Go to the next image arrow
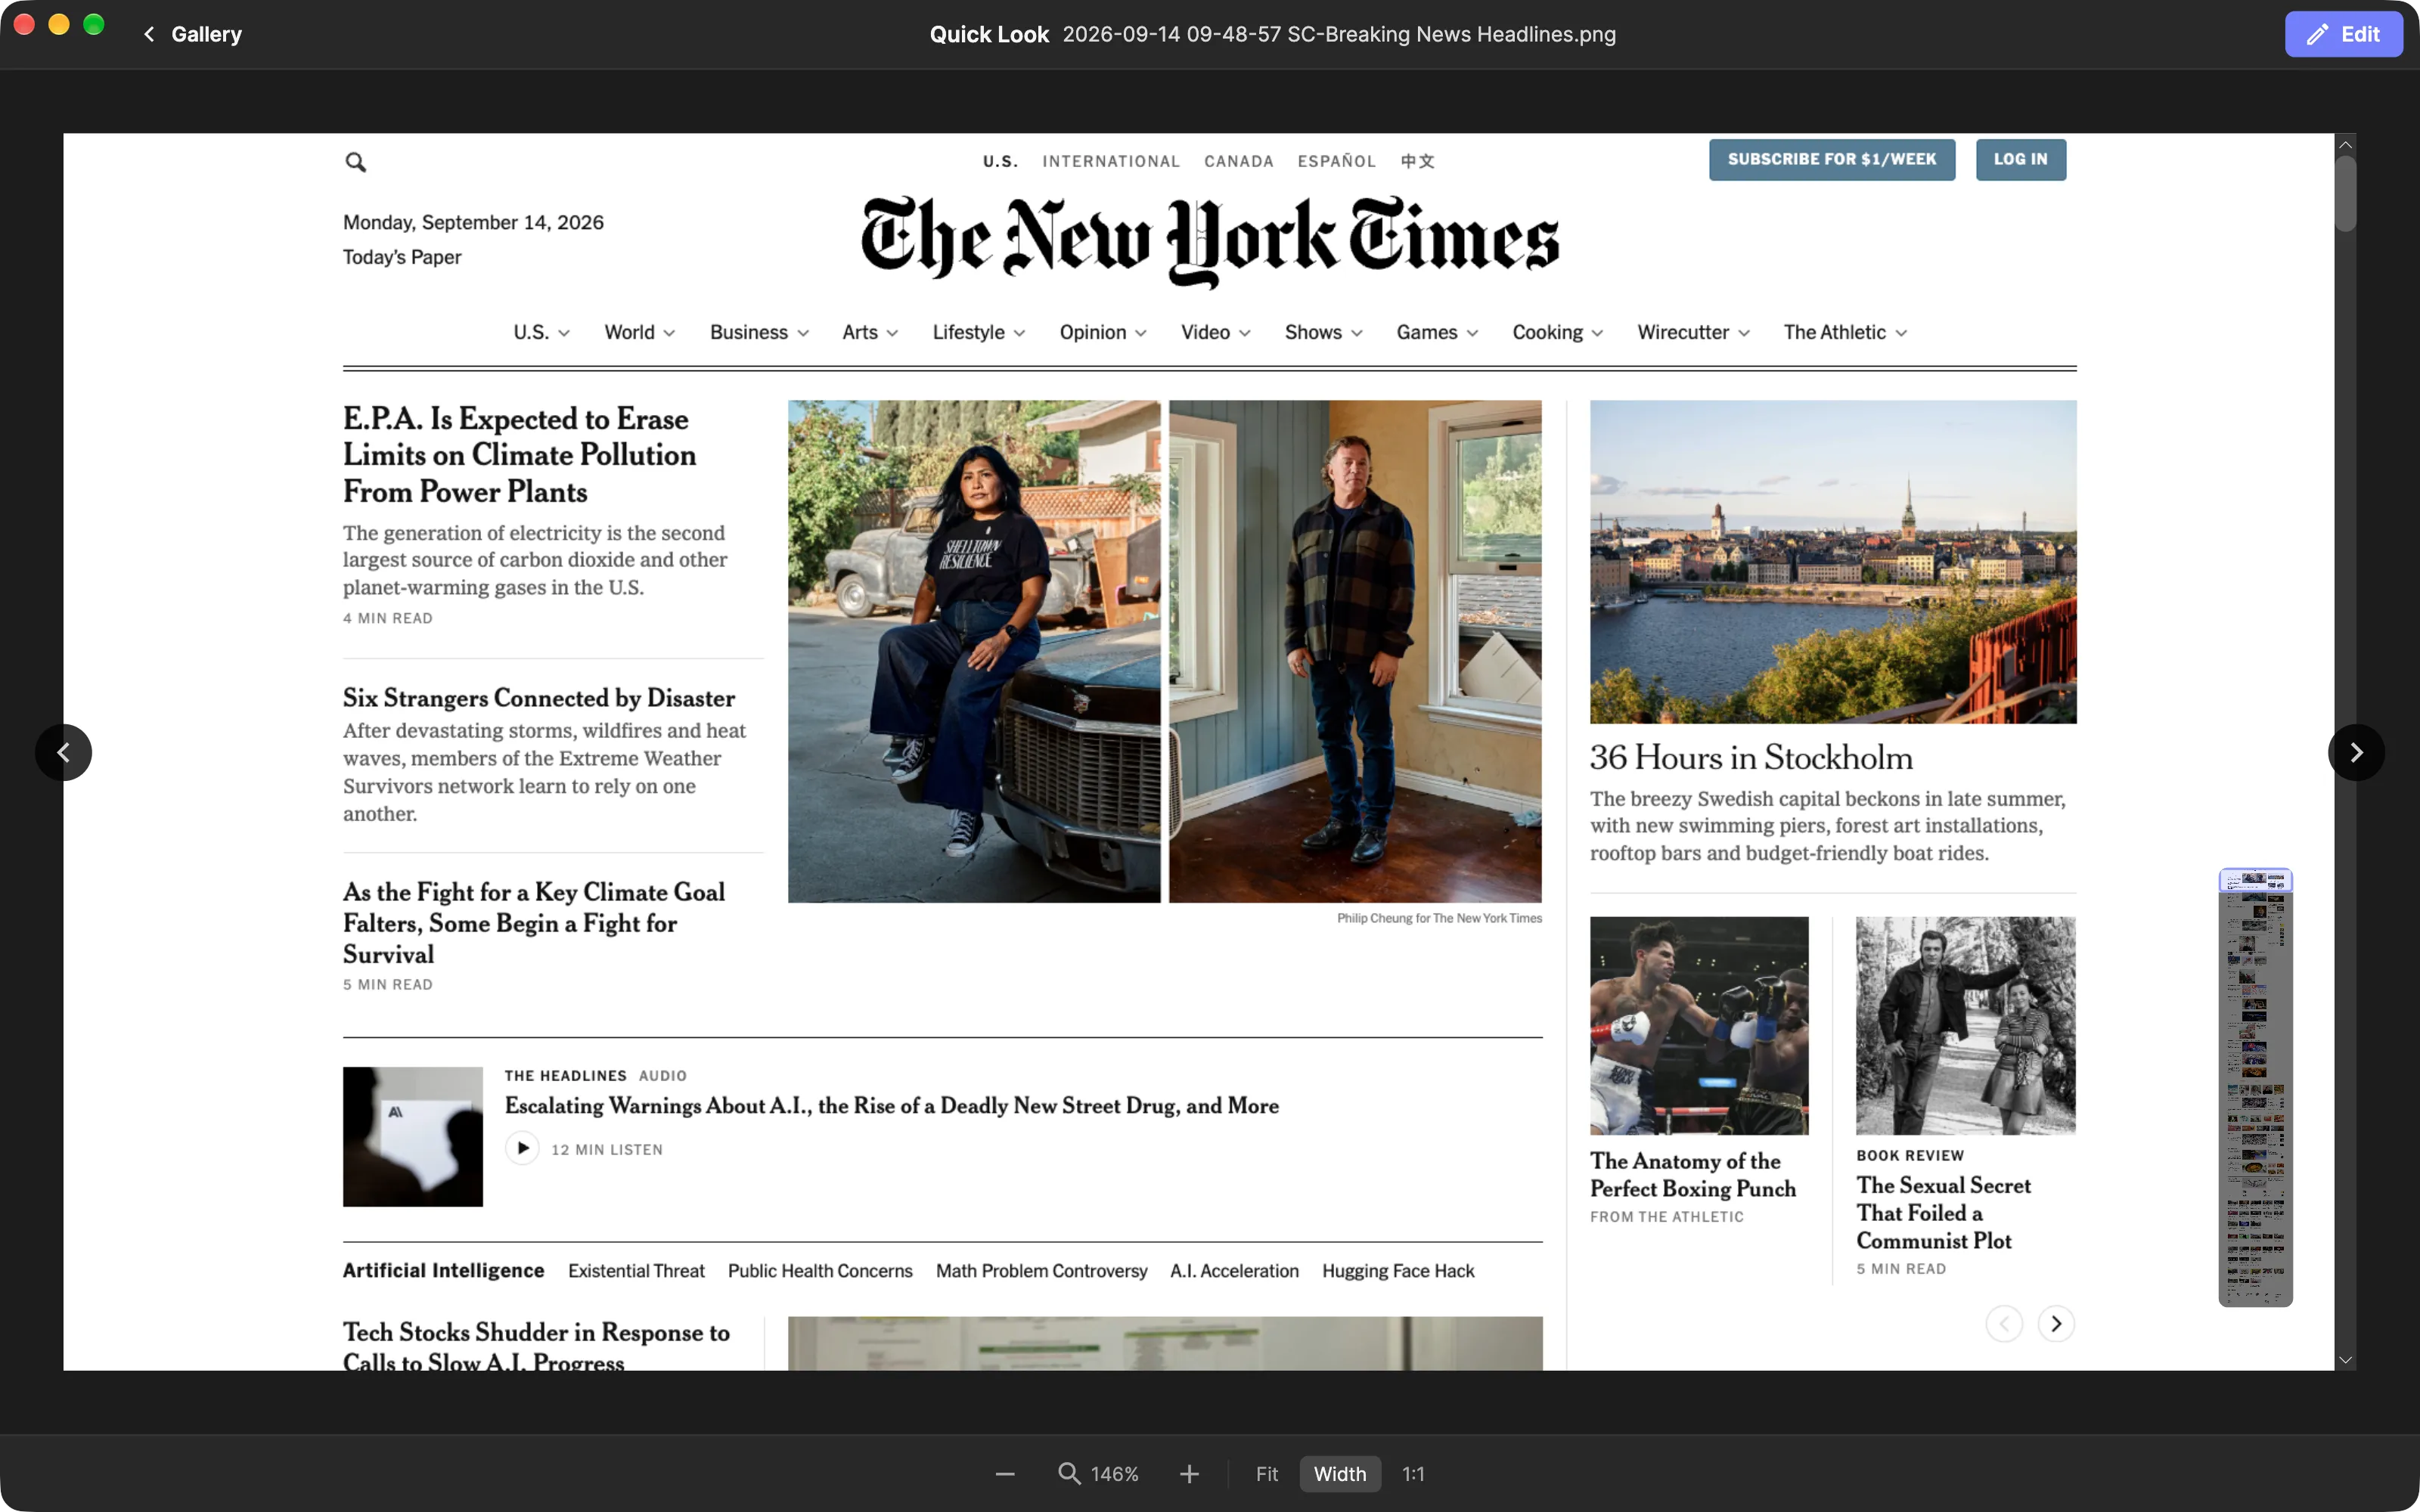The image size is (2420, 1512). [x=2356, y=752]
